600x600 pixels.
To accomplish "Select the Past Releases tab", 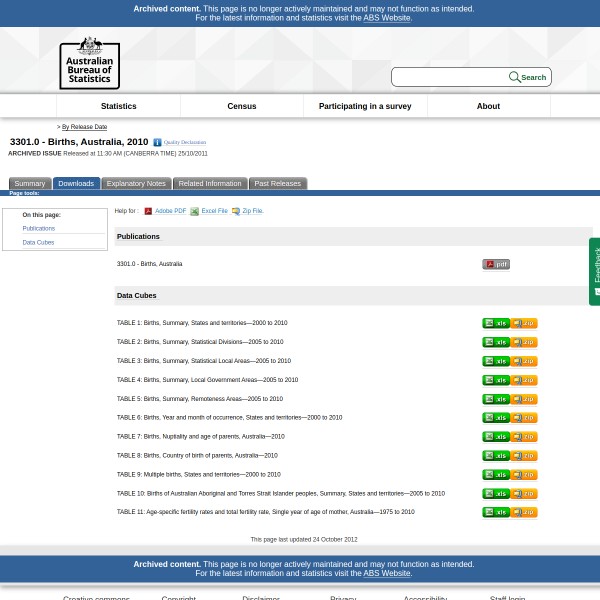I will pyautogui.click(x=277, y=184).
